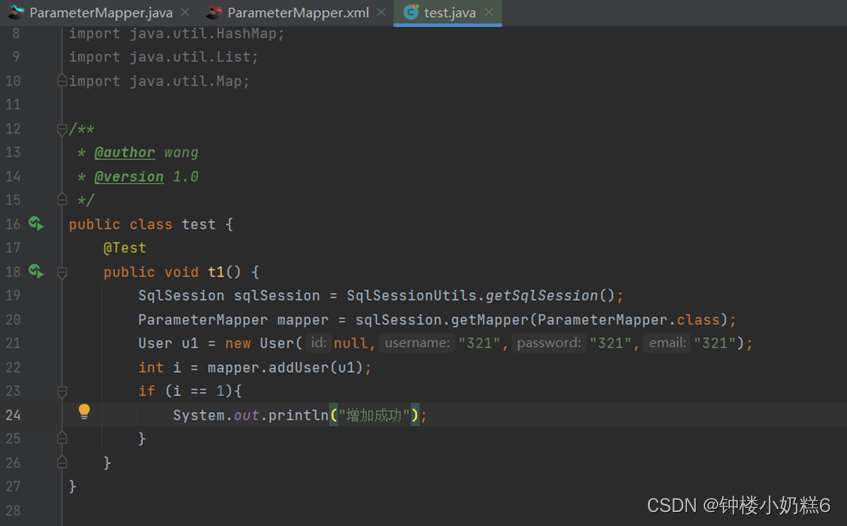Click the if keyword on line 23

pyautogui.click(x=146, y=391)
